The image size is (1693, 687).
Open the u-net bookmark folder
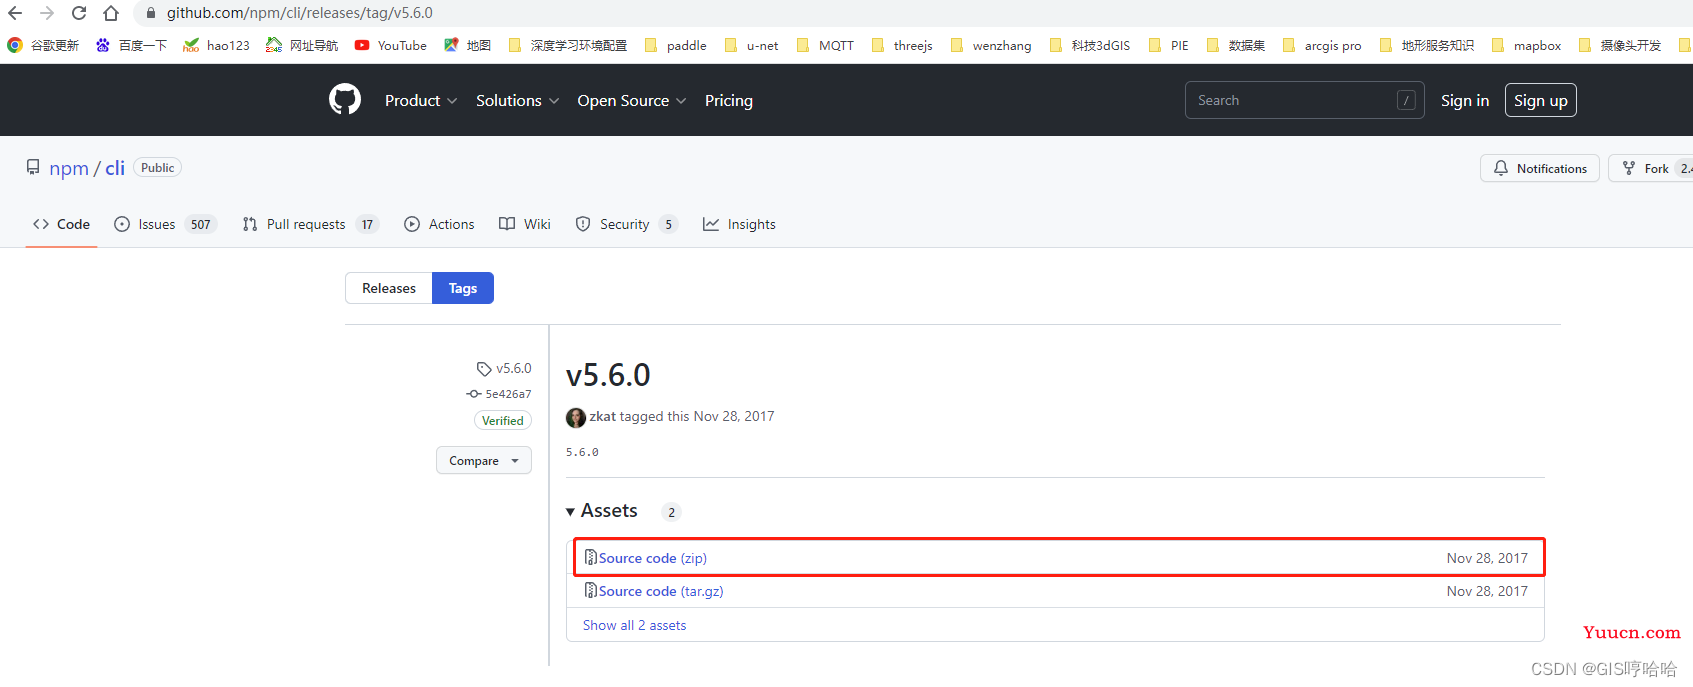[752, 45]
